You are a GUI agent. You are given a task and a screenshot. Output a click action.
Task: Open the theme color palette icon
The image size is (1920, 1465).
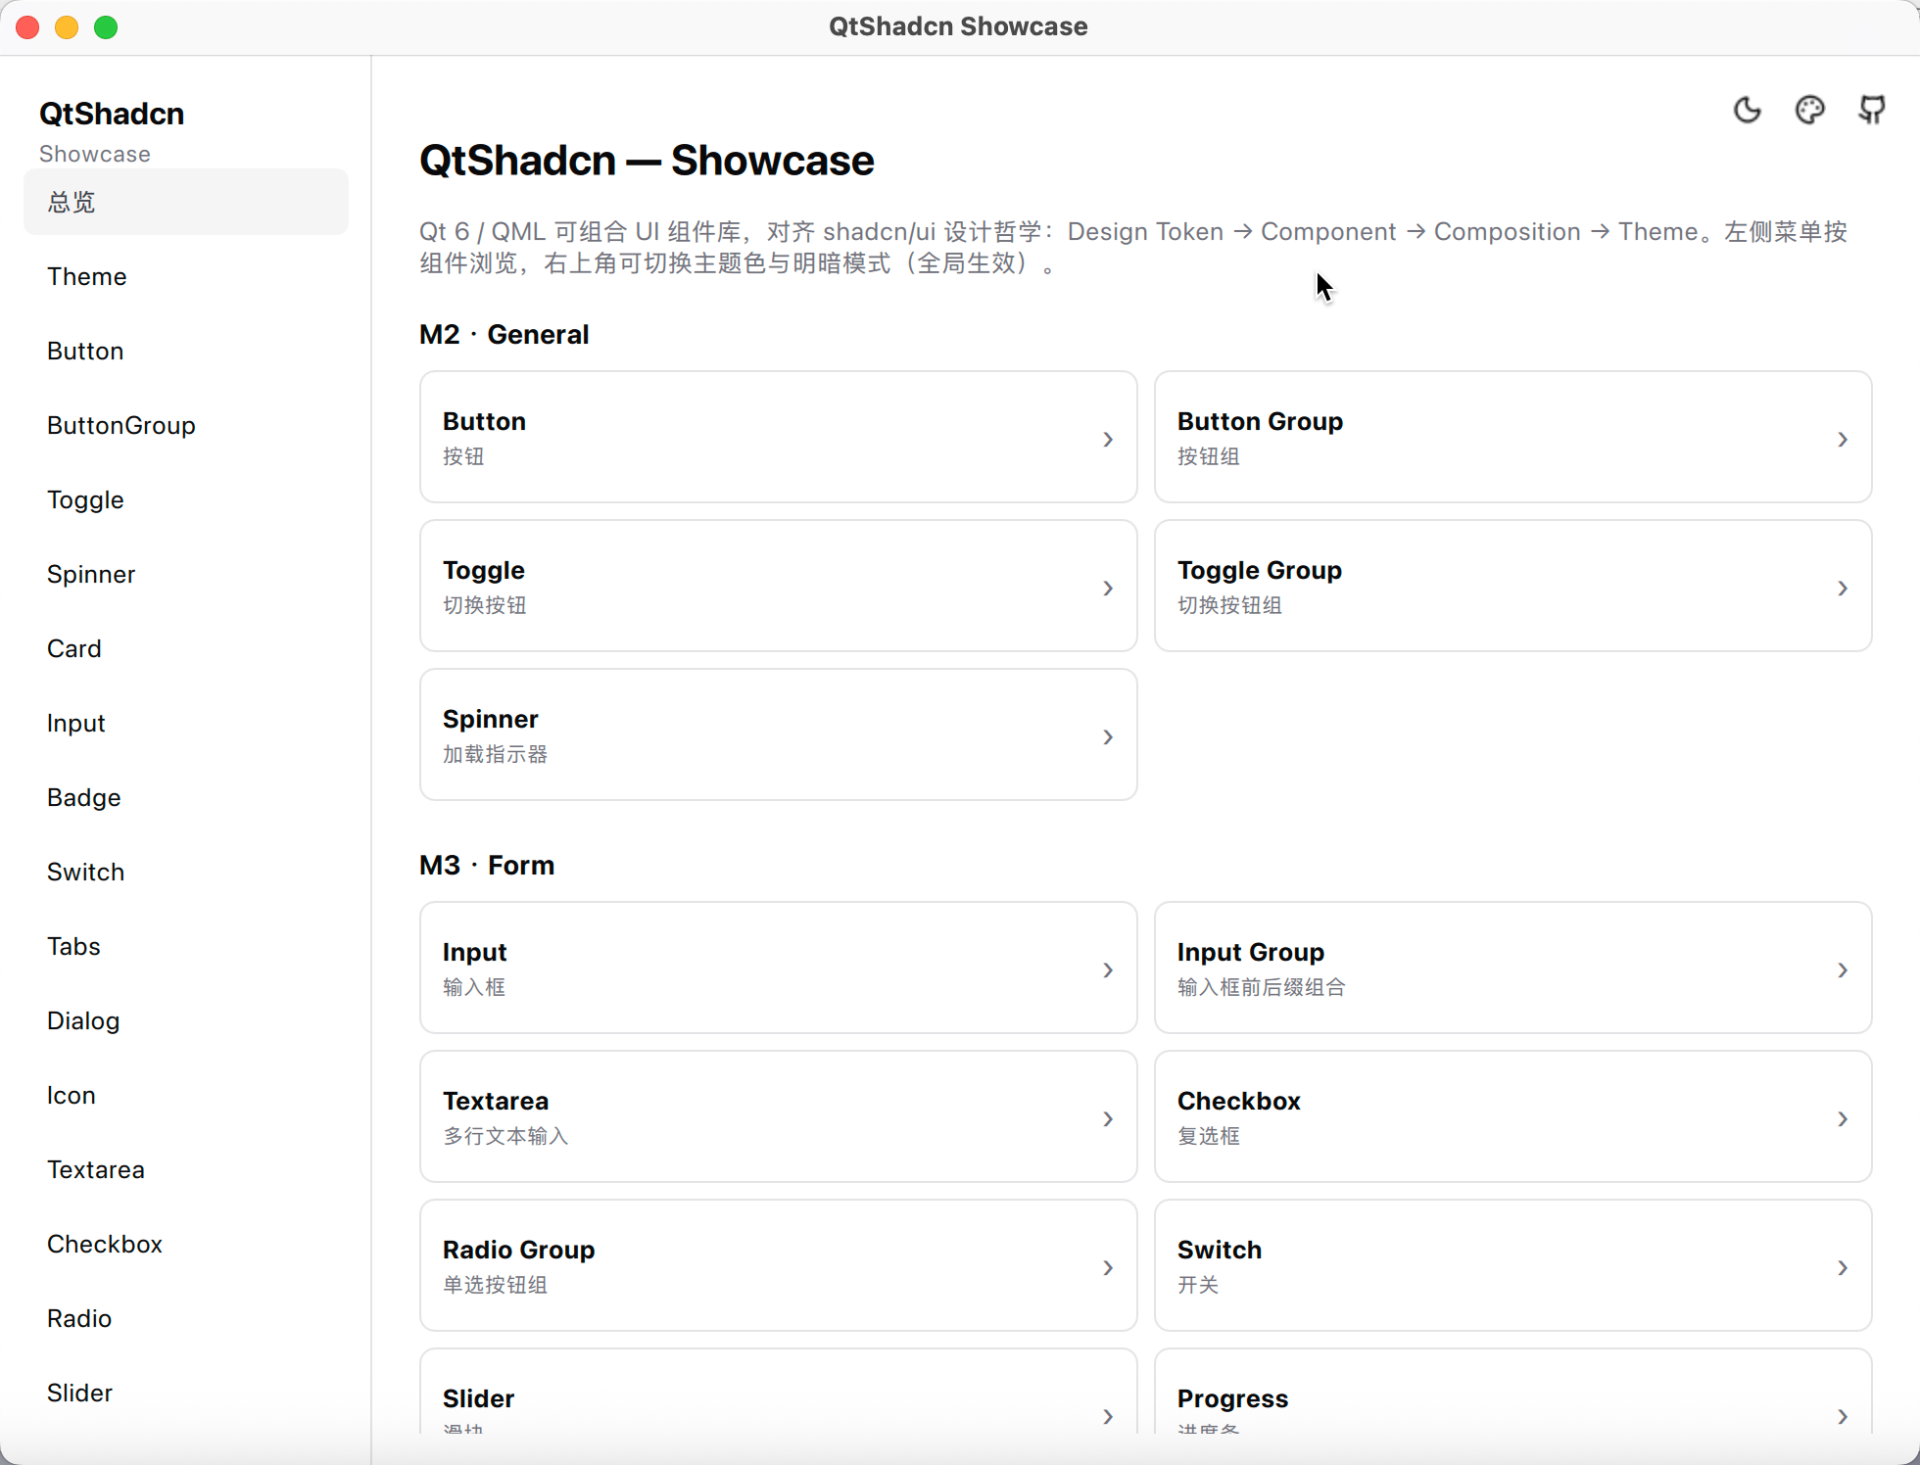(x=1810, y=110)
